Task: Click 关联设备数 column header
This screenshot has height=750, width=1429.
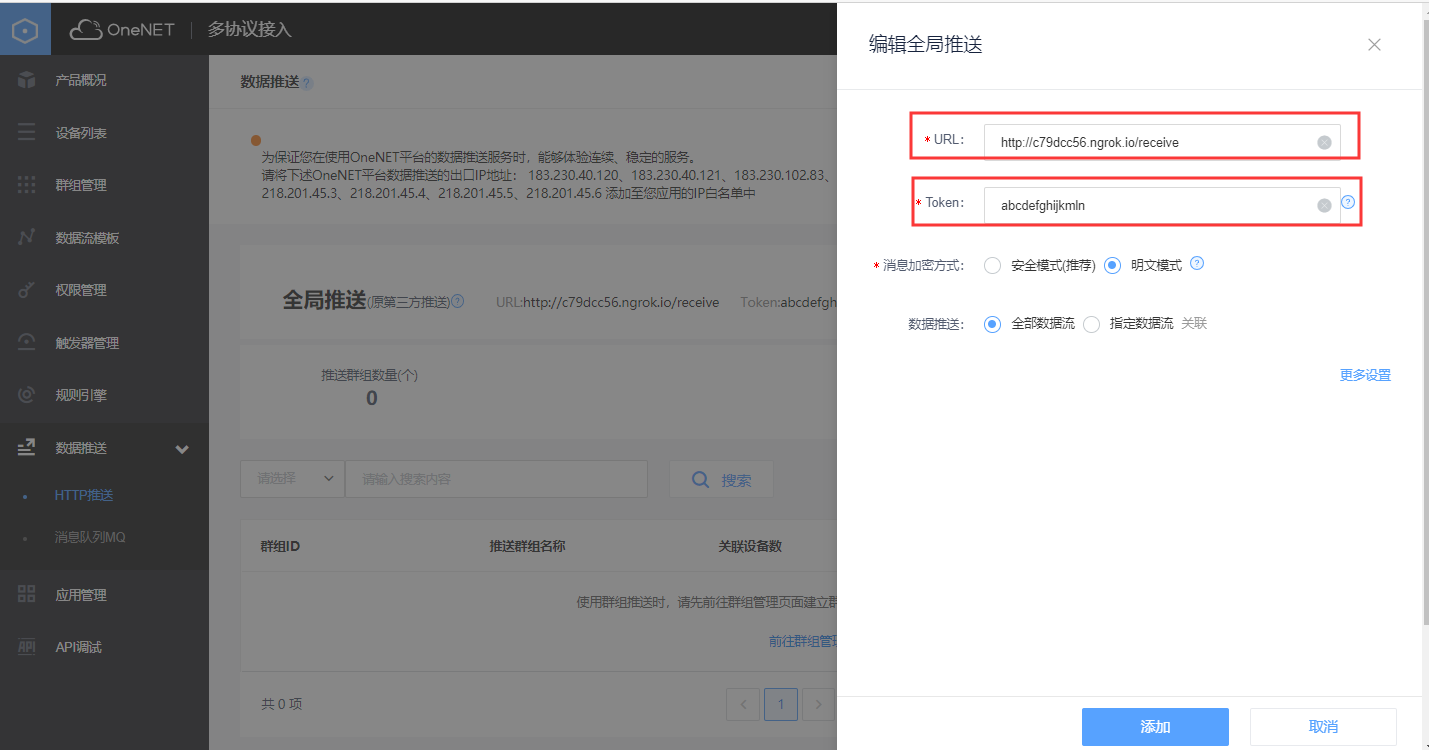Action: [750, 546]
